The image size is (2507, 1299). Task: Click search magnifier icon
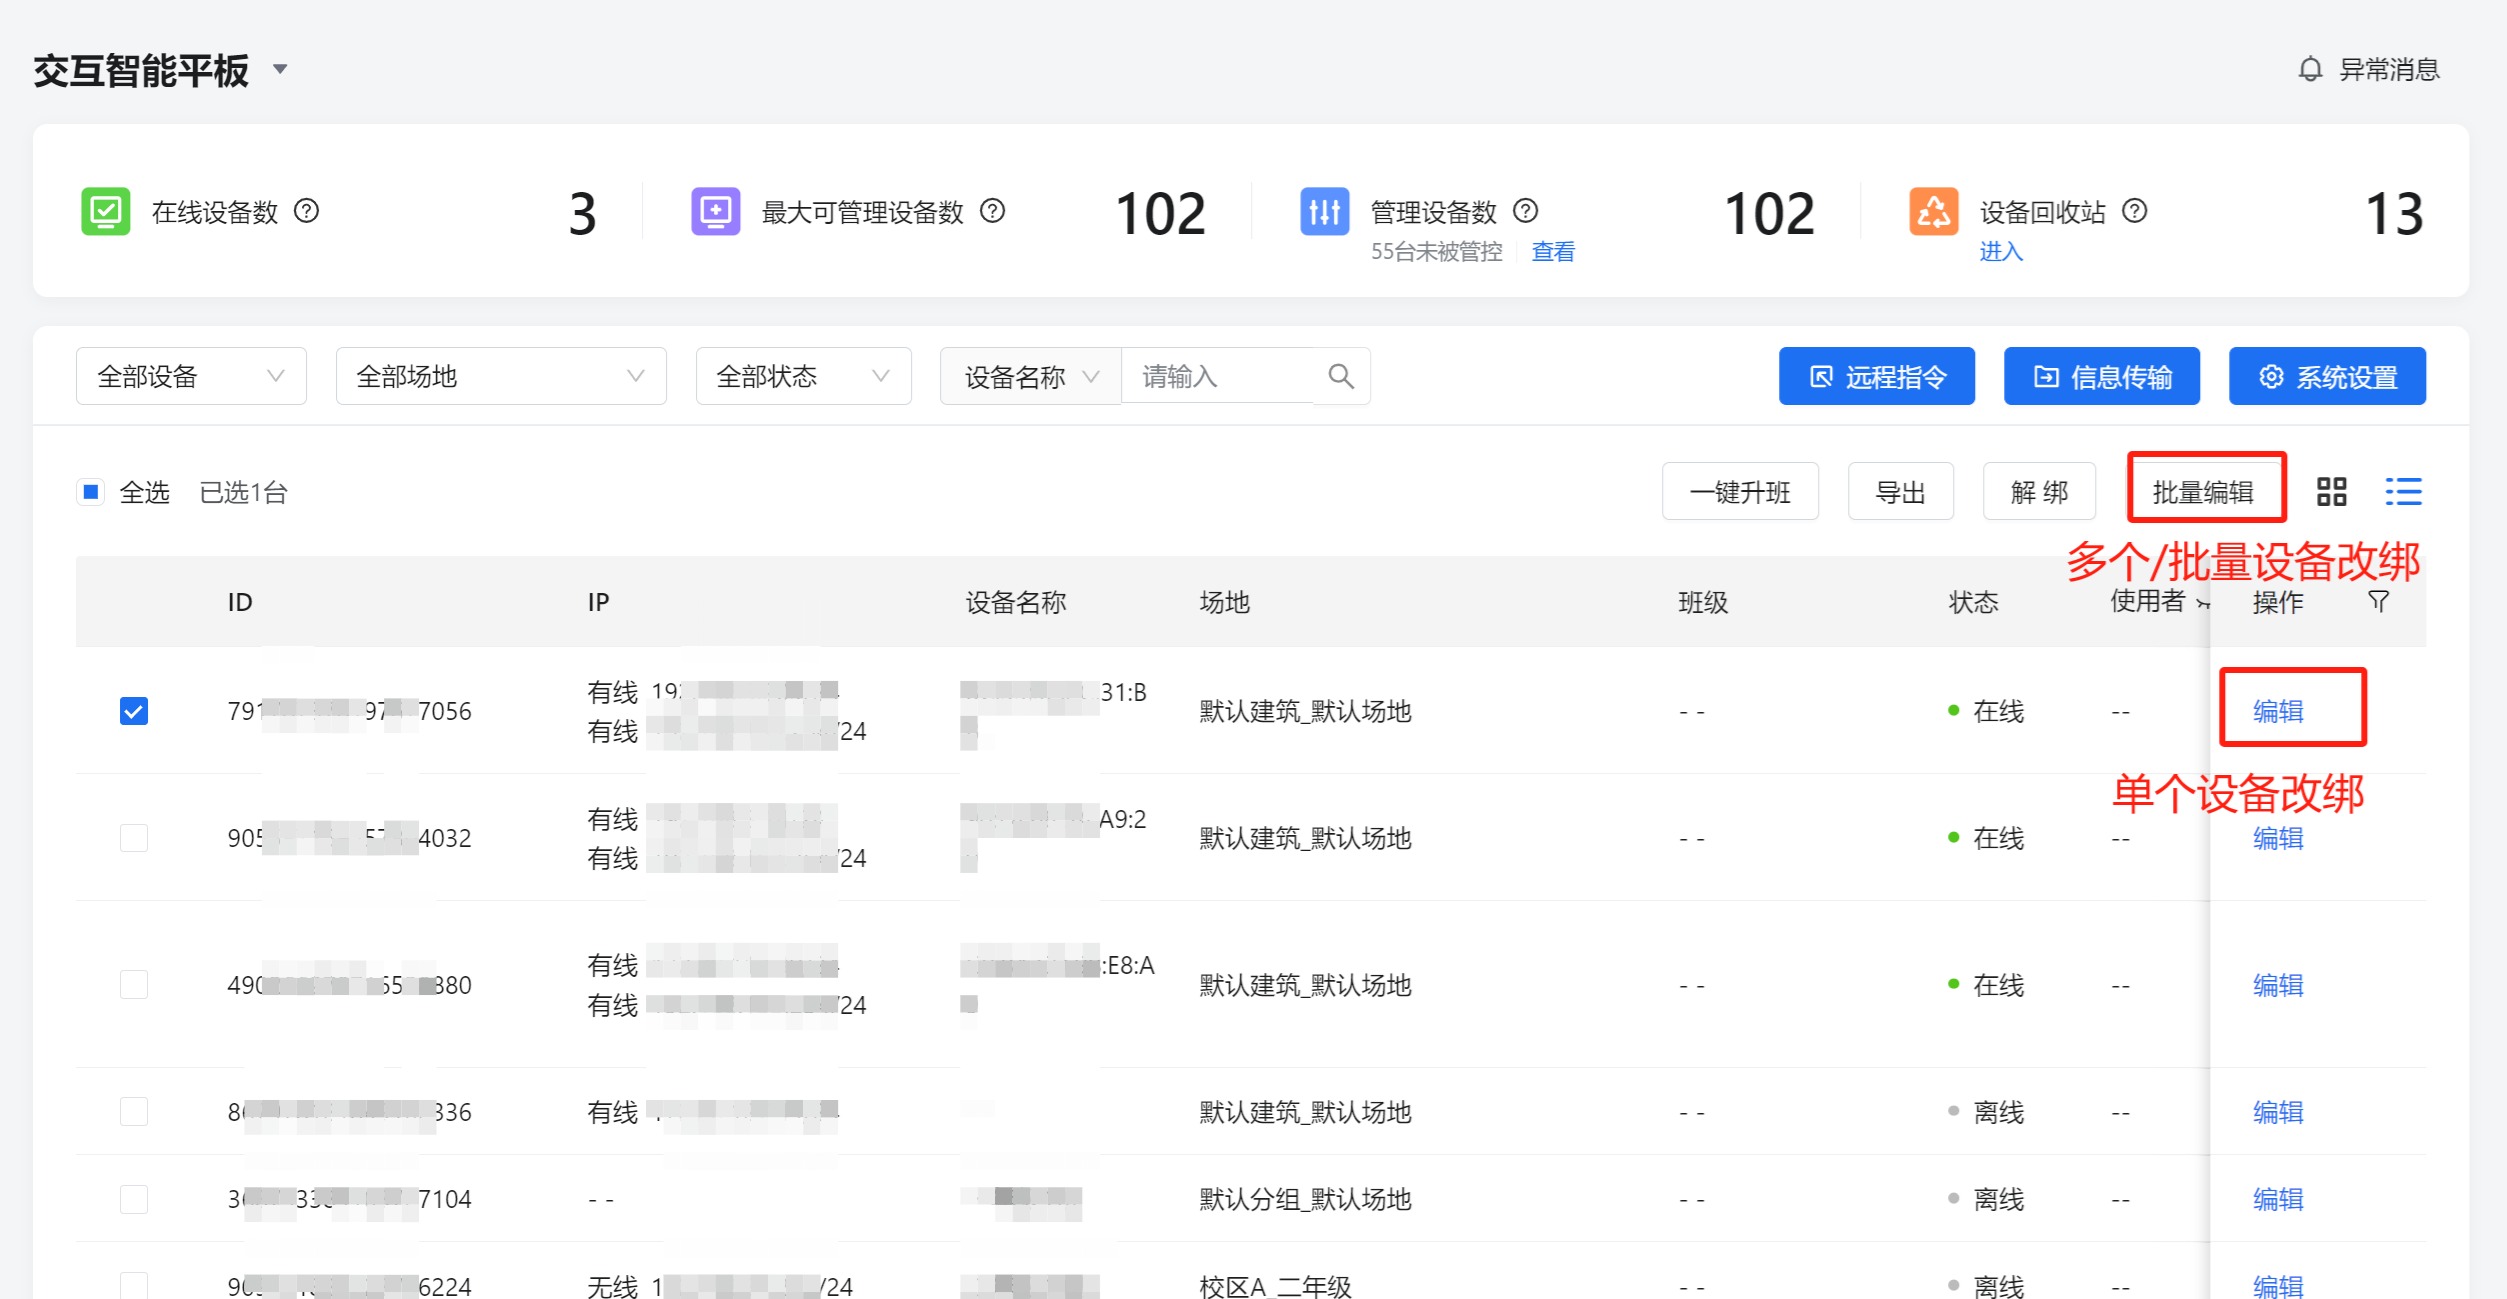tap(1341, 376)
